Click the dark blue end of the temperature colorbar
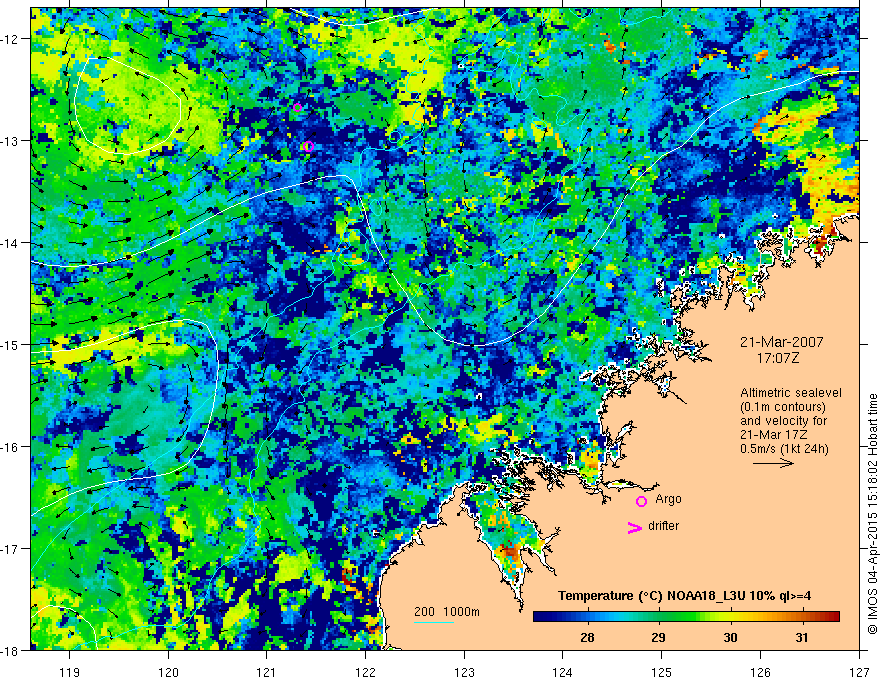The height and width of the screenshot is (680, 880). coord(540,617)
